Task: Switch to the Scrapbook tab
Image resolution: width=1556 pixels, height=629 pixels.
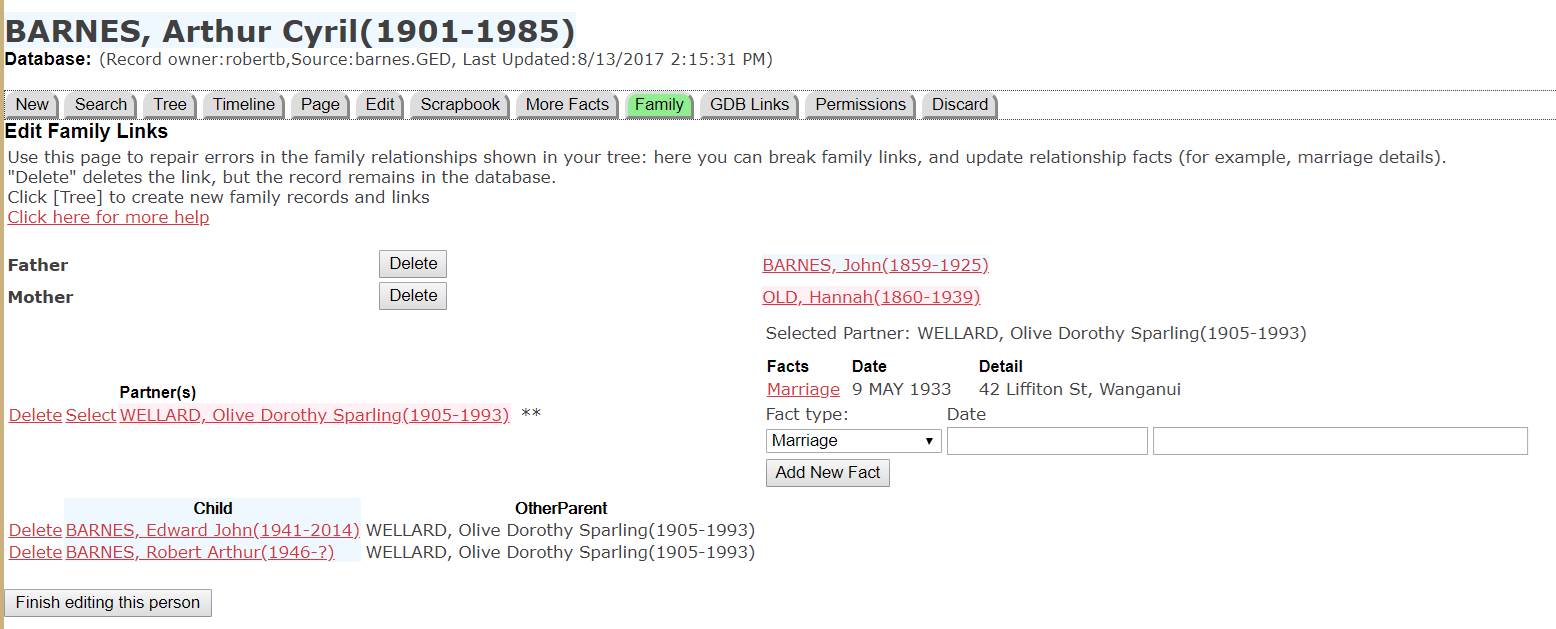Action: point(459,105)
